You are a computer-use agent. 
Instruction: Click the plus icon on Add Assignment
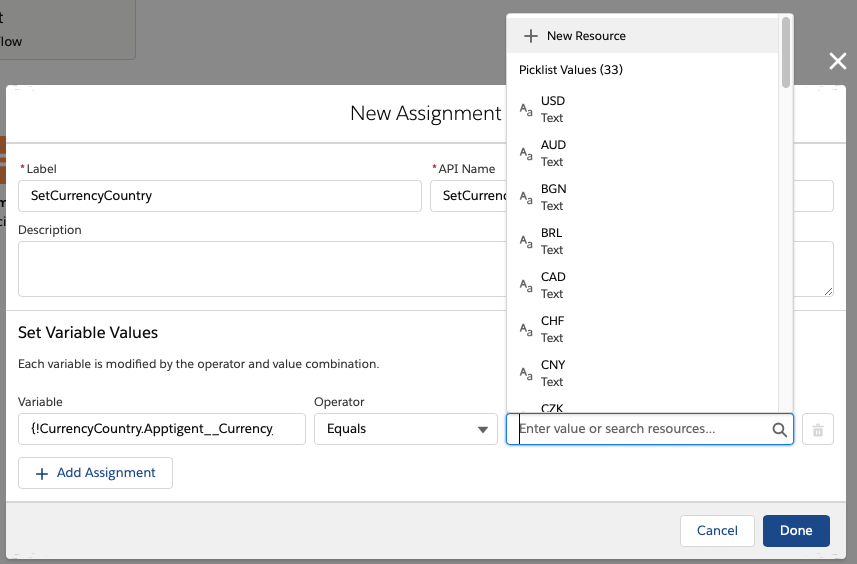(42, 473)
